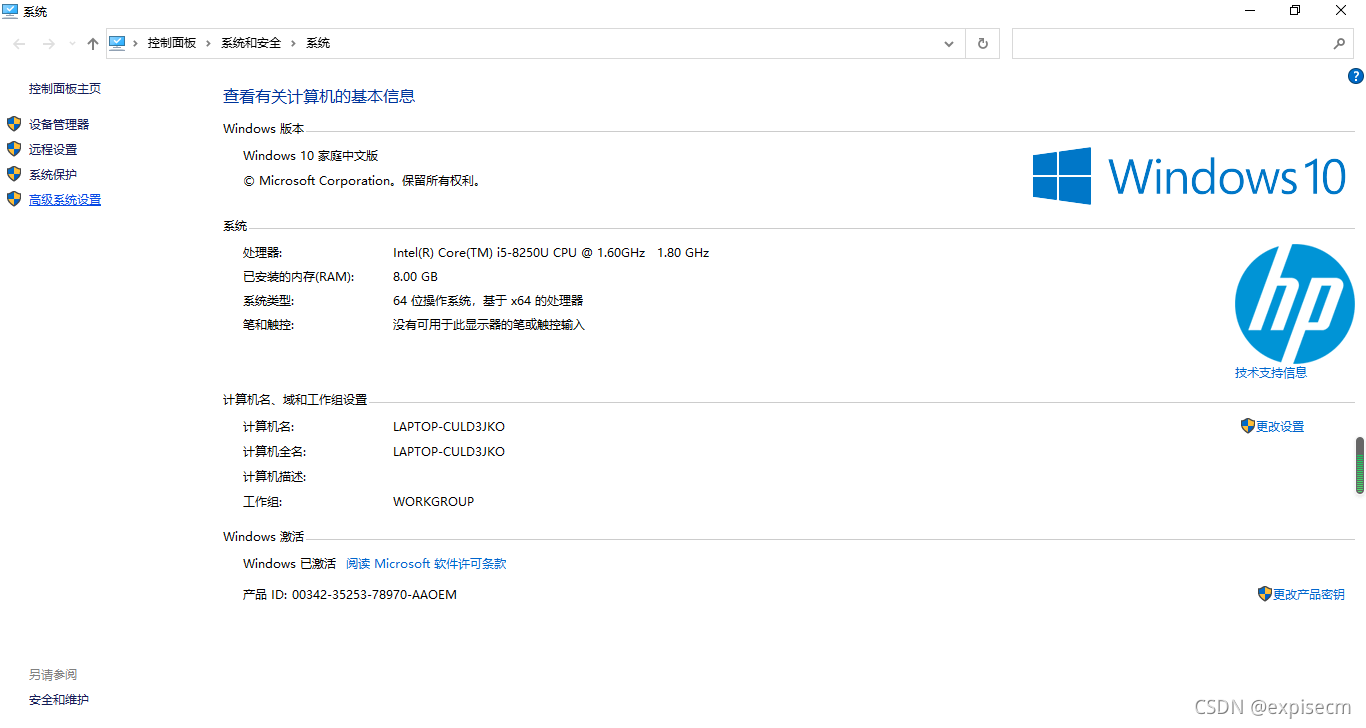Open 安全和维护 link at bottom left
The image size is (1366, 728).
tap(59, 700)
